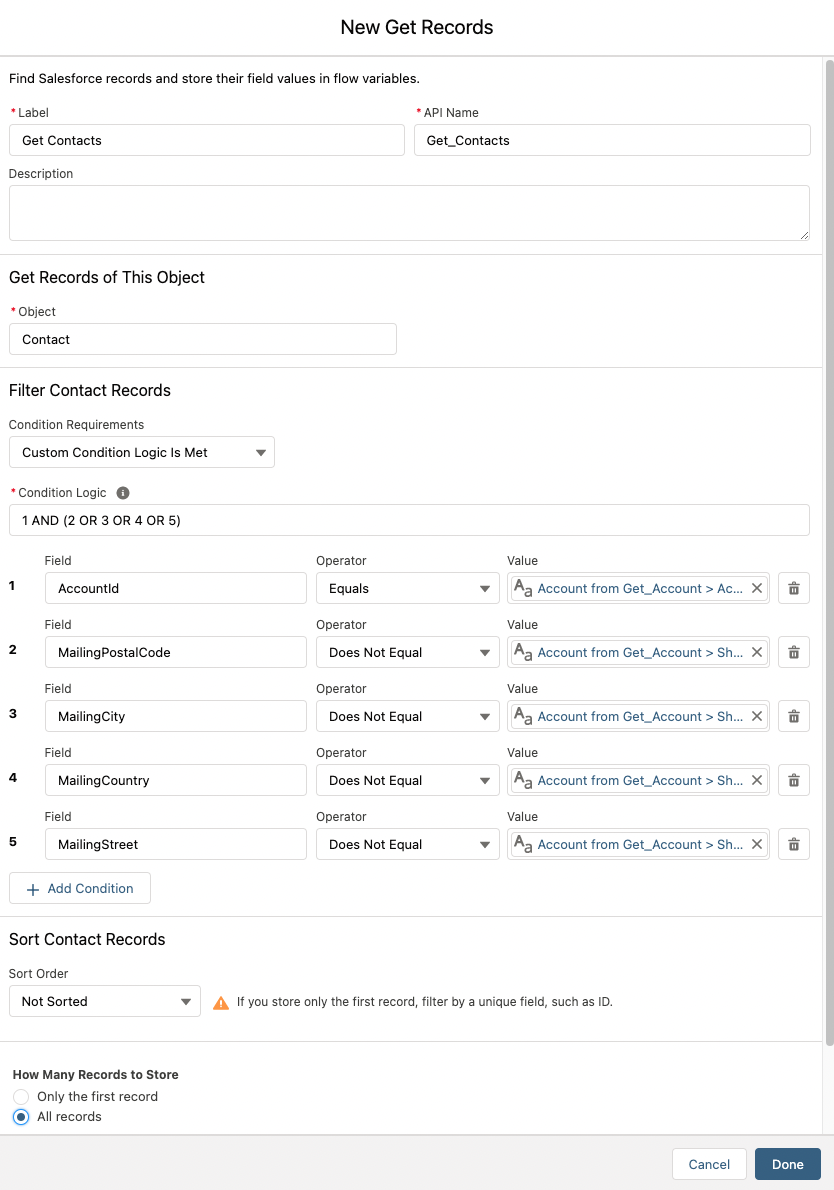Expand the Sort Order dropdown
Viewport: 834px width, 1190px height.
click(104, 1001)
